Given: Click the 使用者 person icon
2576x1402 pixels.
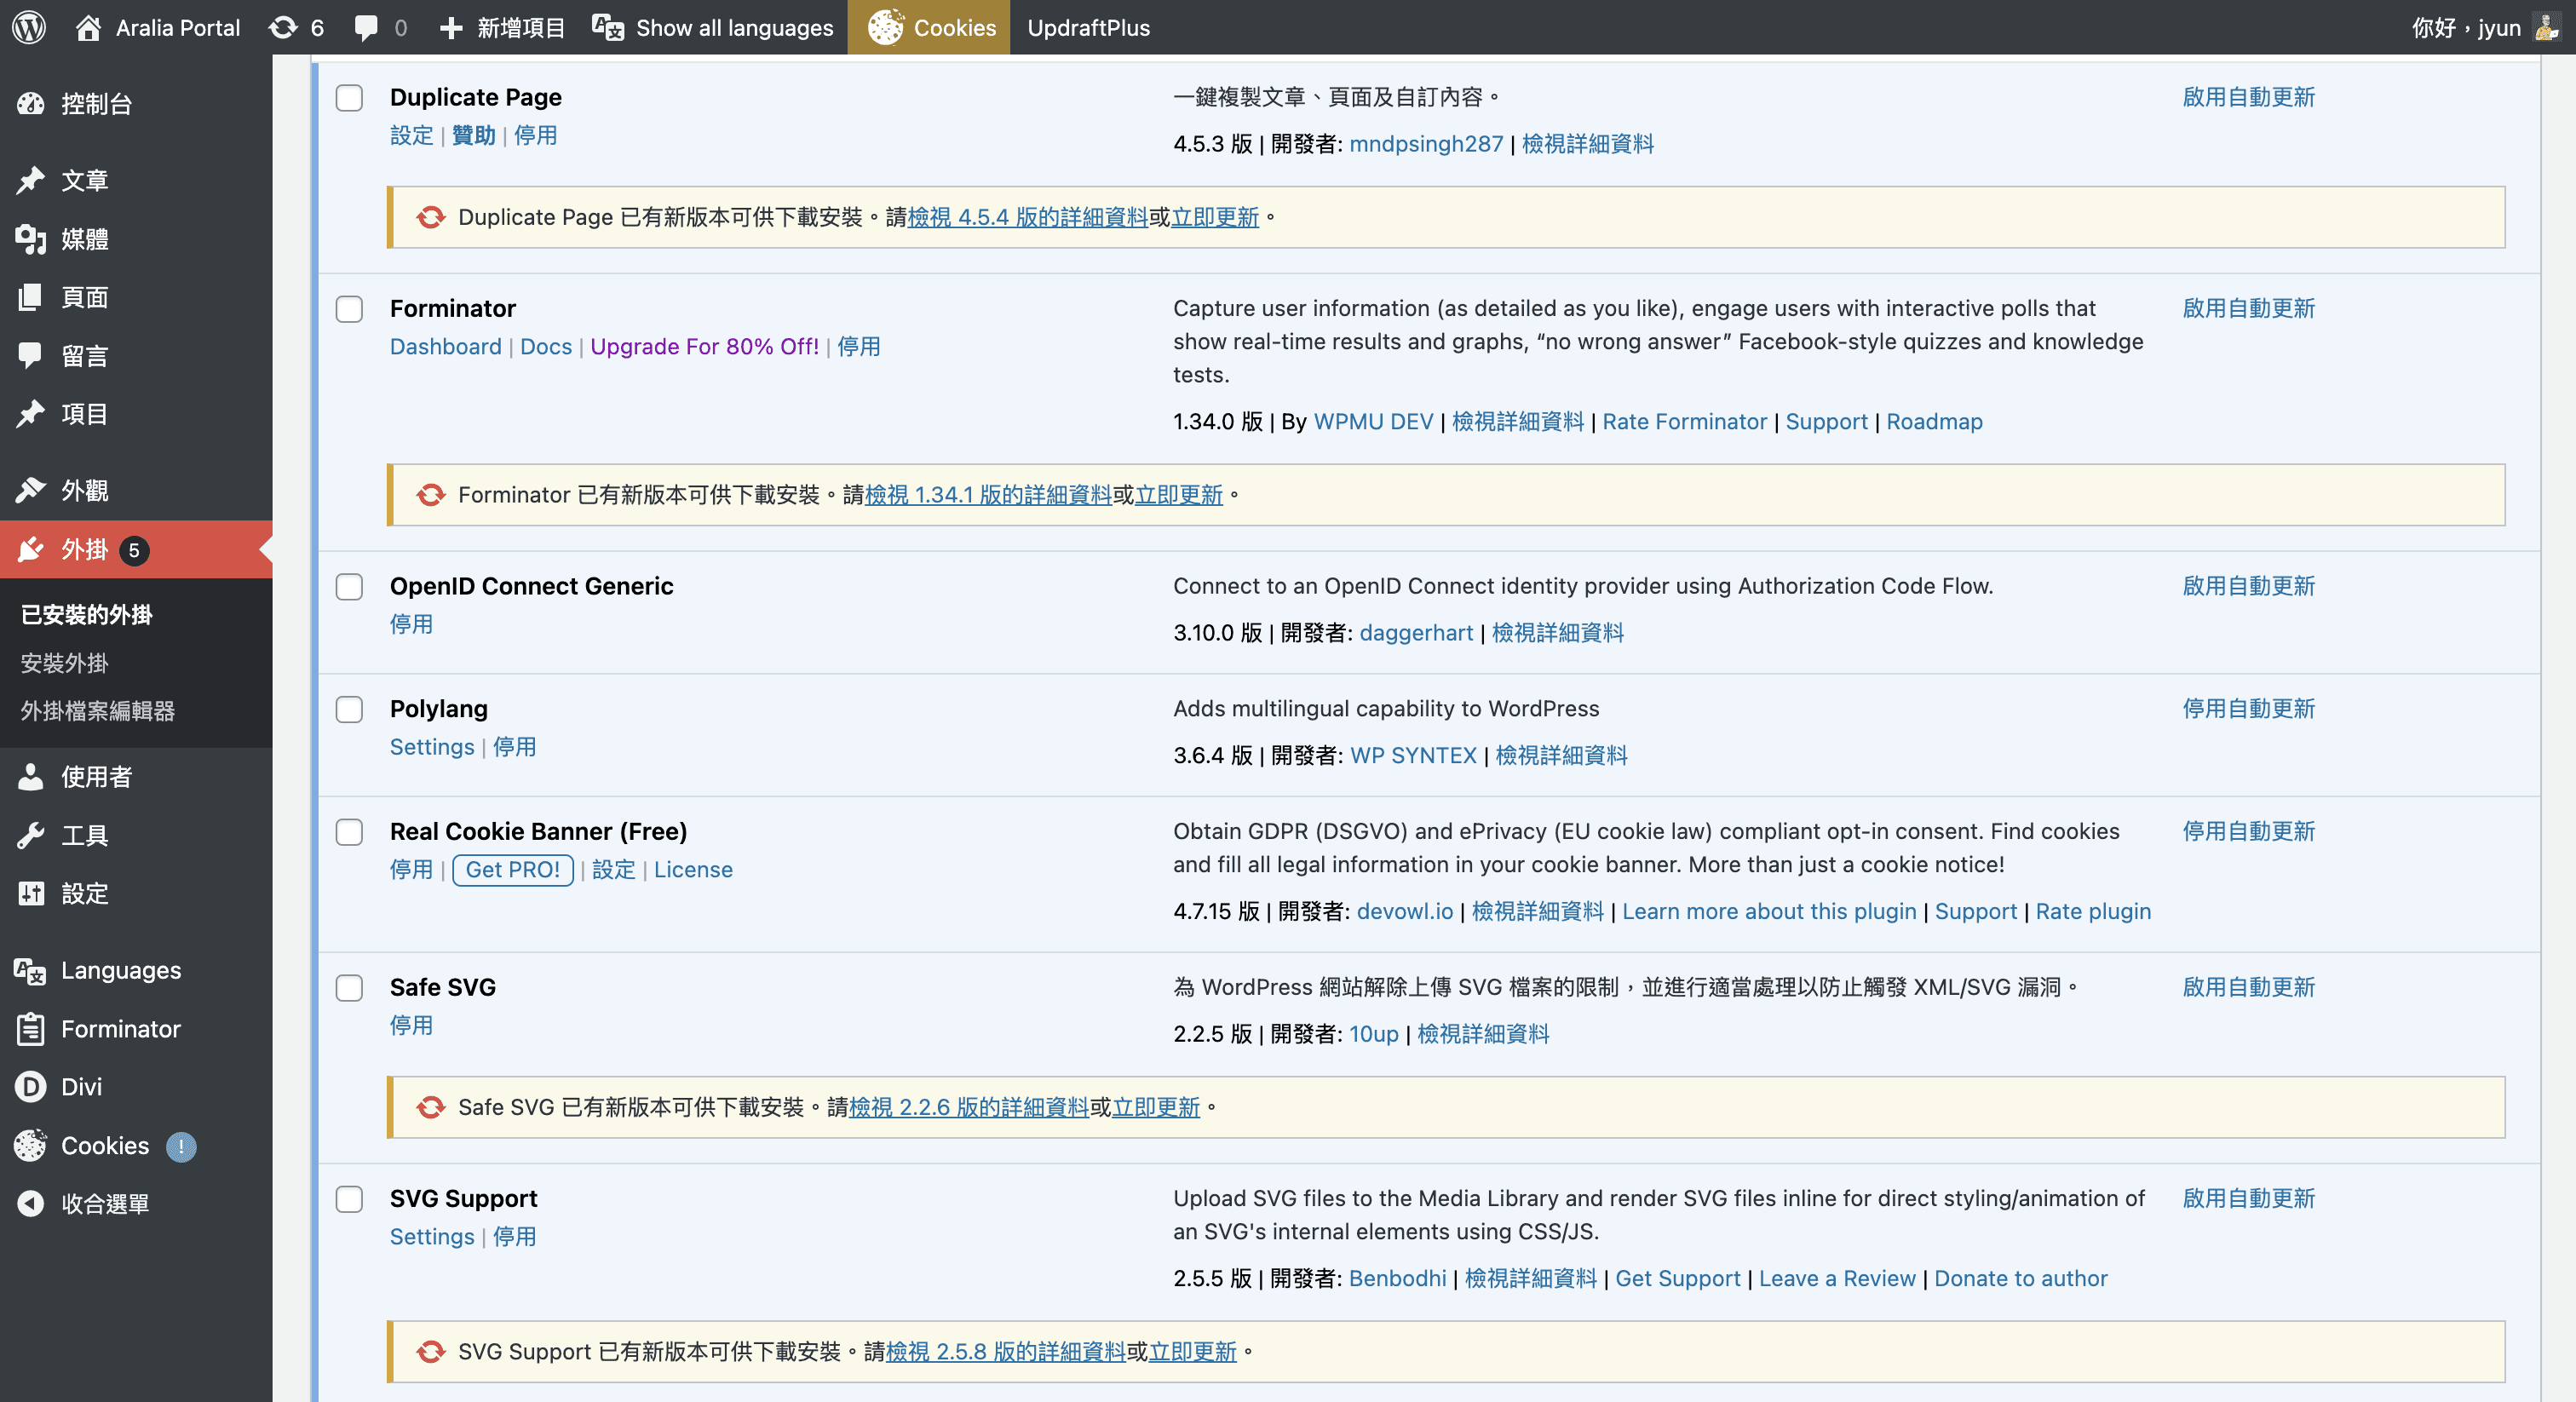Looking at the screenshot, I should pos(31,777).
